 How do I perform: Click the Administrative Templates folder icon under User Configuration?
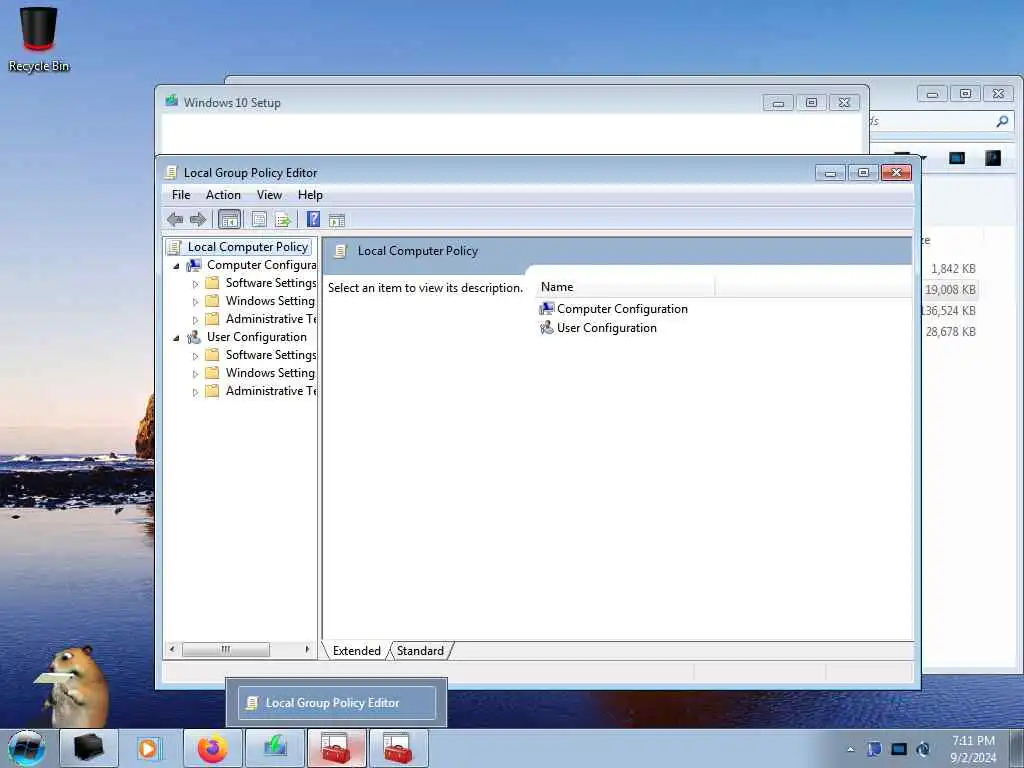[x=212, y=391]
